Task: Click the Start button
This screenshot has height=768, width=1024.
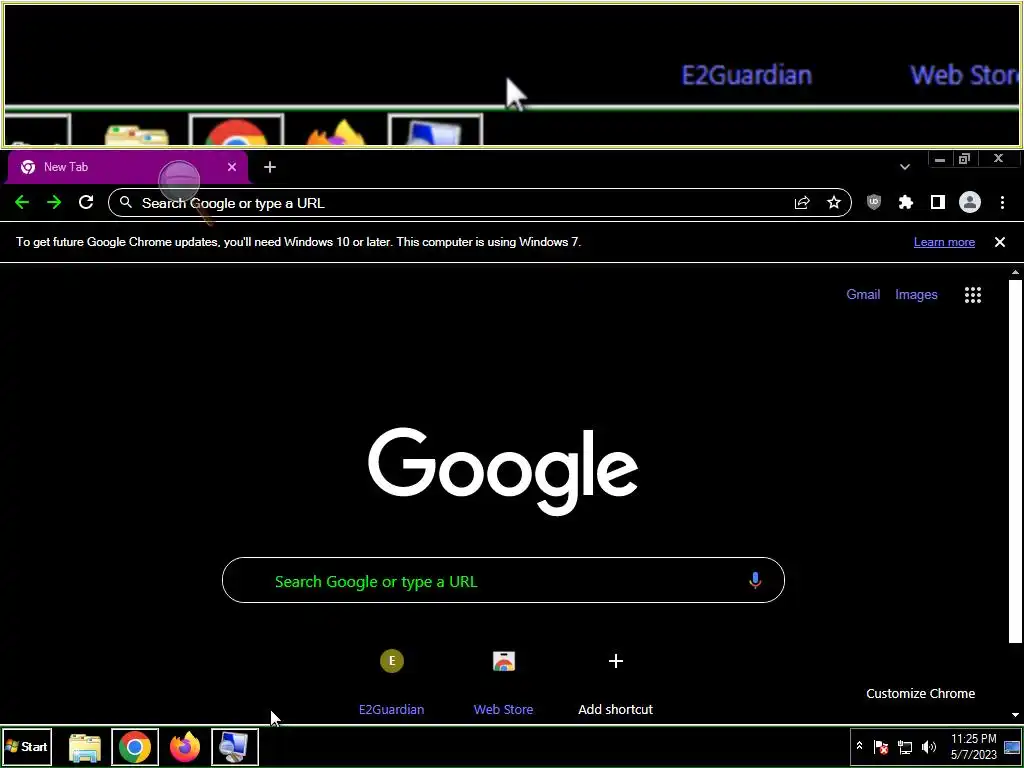Action: (x=27, y=746)
